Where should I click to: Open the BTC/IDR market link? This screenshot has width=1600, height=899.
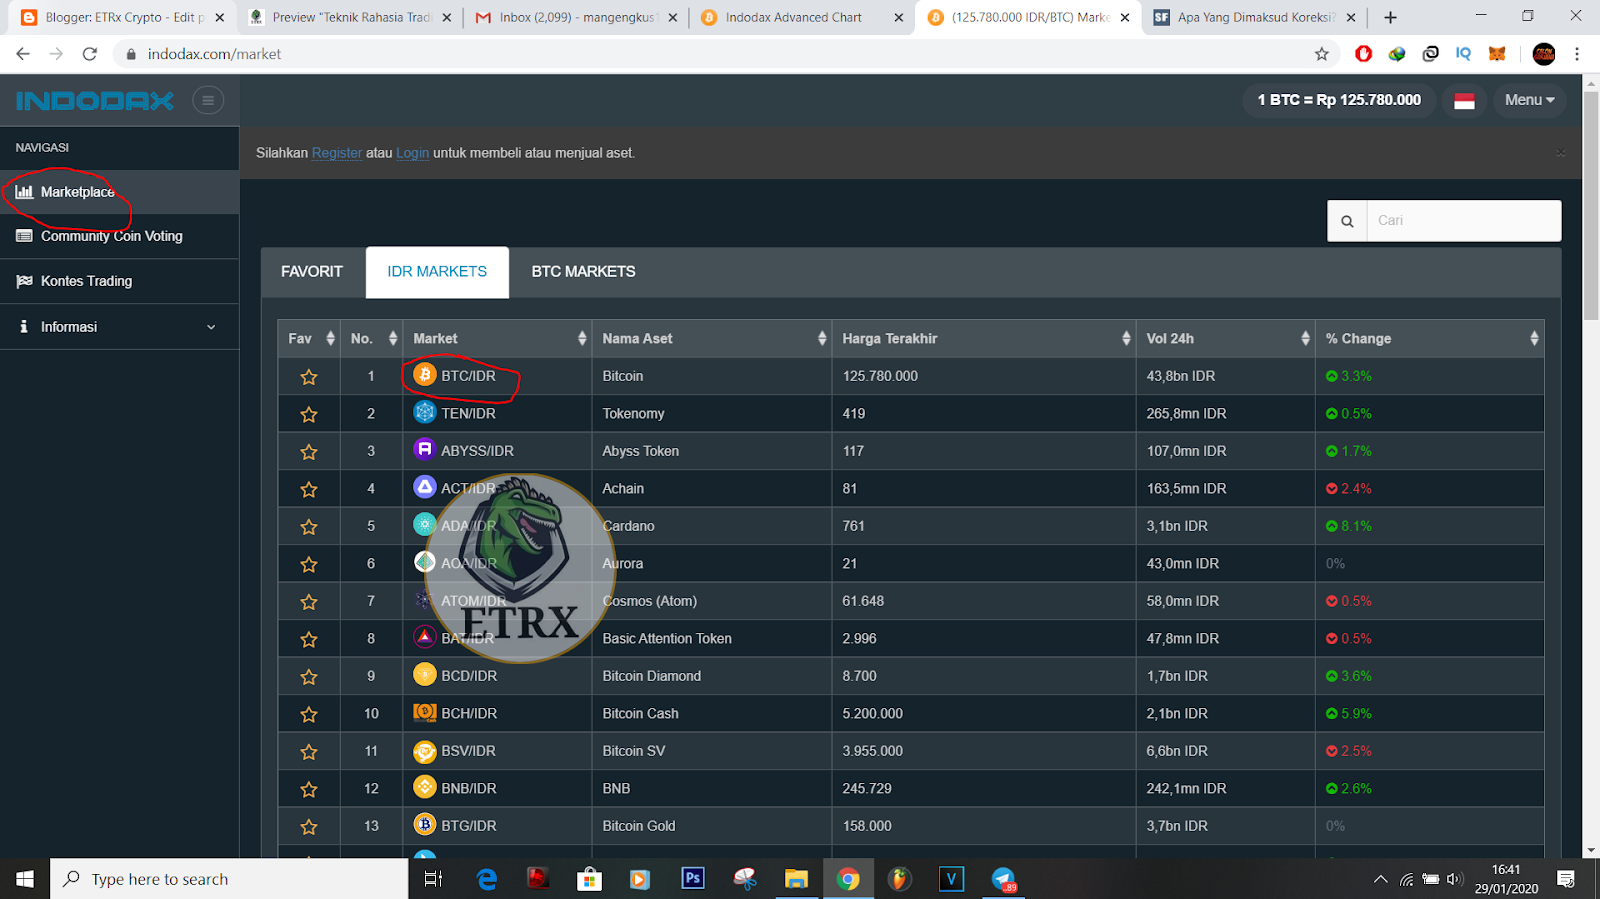(468, 376)
